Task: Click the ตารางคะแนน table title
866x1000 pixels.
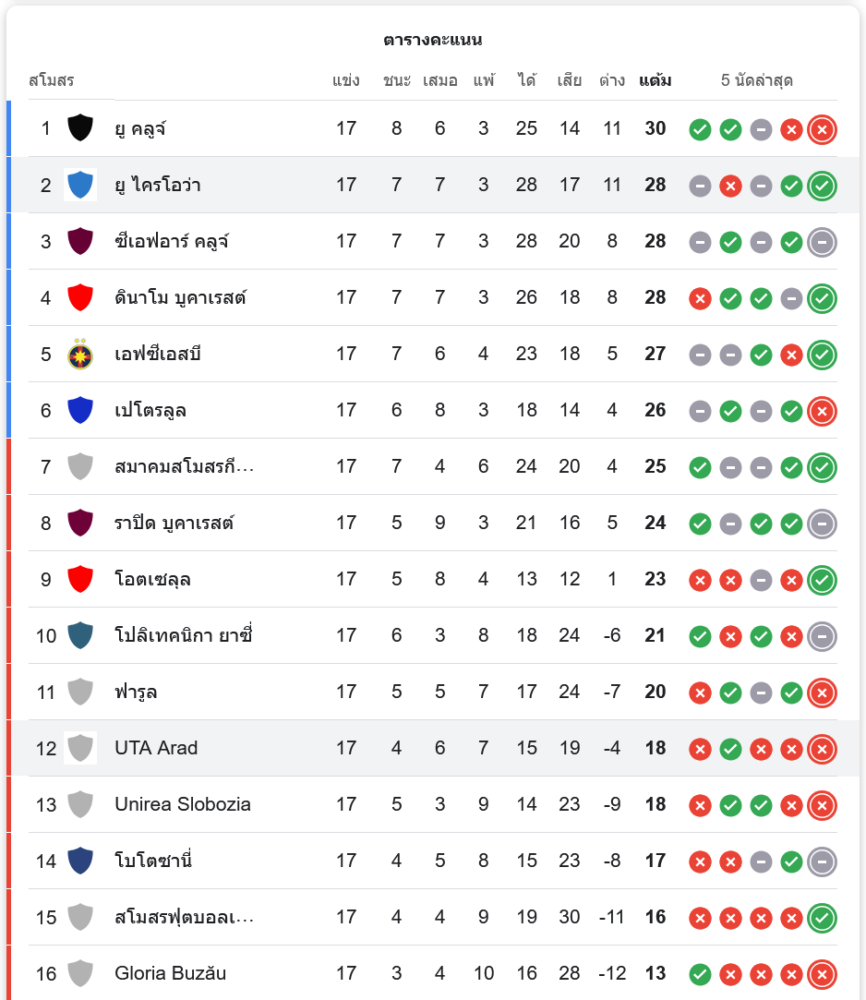Action: [x=433, y=40]
